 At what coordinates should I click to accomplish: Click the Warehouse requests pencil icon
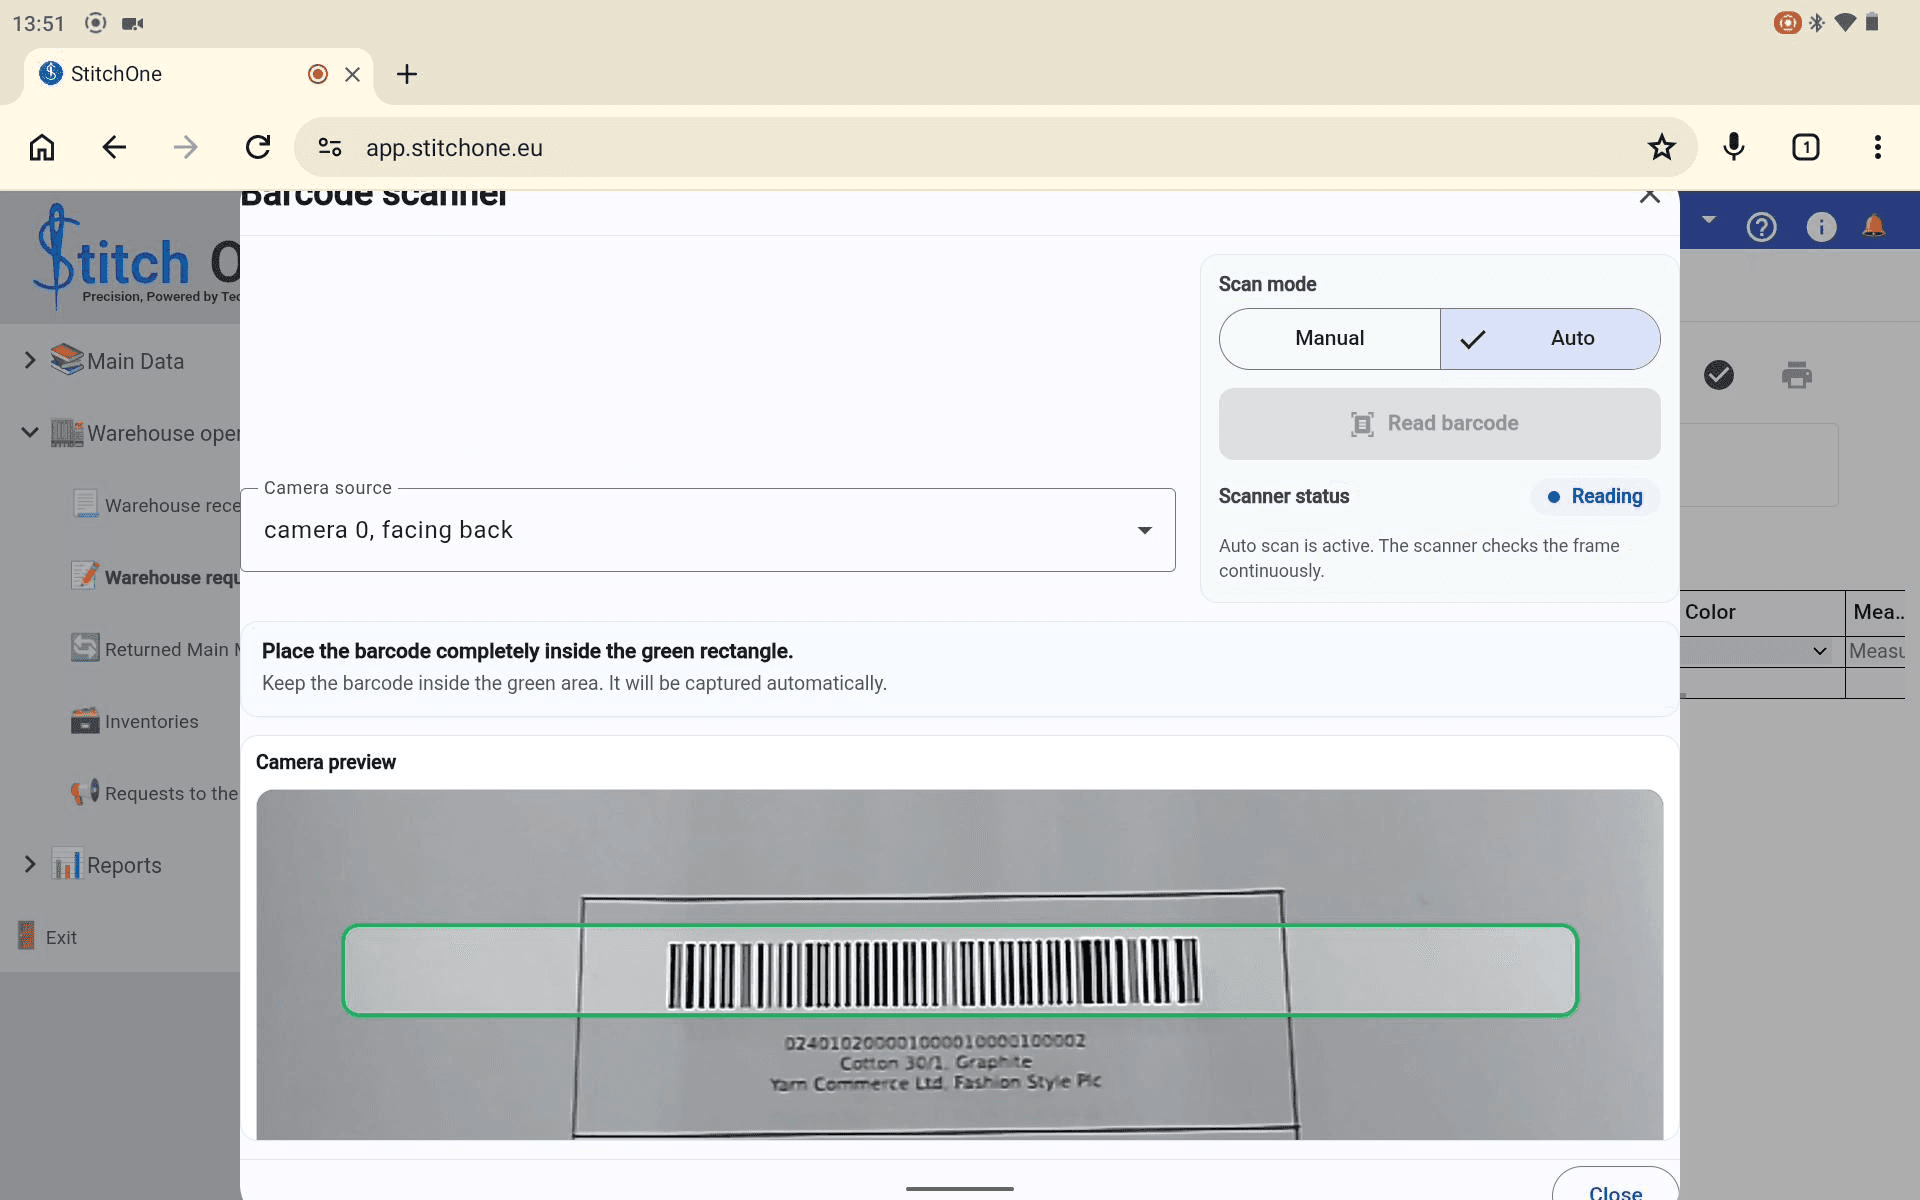click(x=85, y=575)
